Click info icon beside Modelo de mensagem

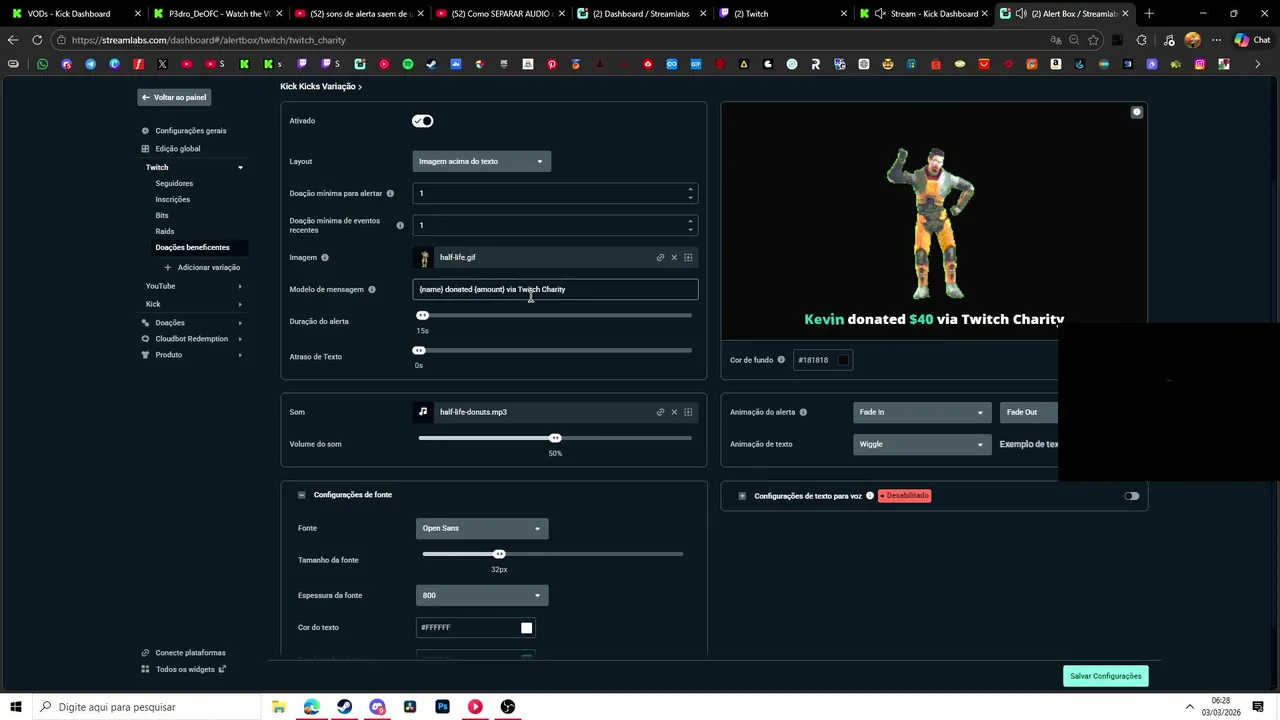point(372,289)
